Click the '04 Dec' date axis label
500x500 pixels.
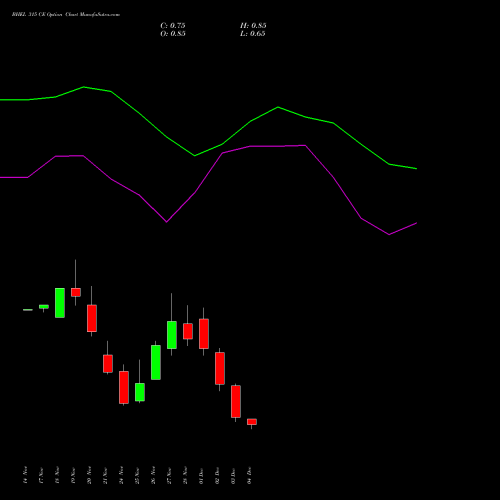pyautogui.click(x=249, y=475)
